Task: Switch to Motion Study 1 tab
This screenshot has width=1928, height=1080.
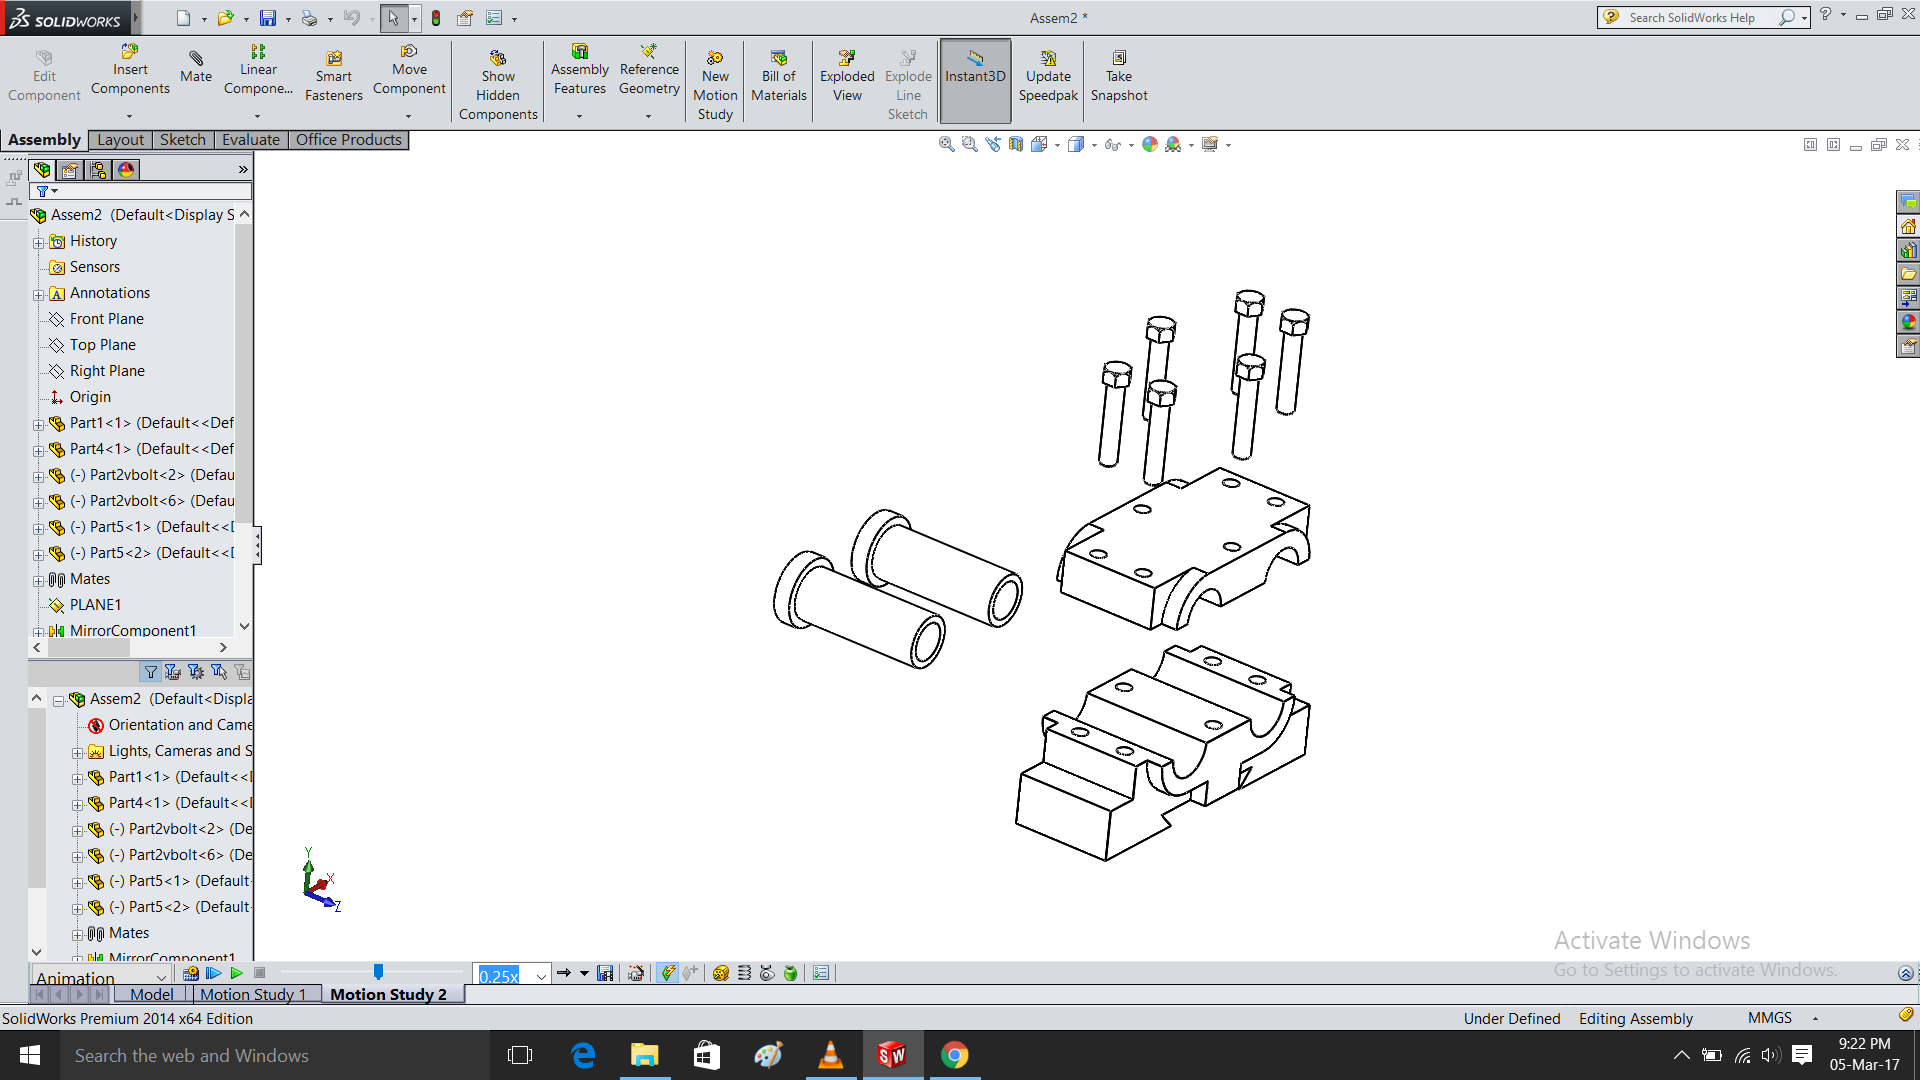Action: [253, 994]
